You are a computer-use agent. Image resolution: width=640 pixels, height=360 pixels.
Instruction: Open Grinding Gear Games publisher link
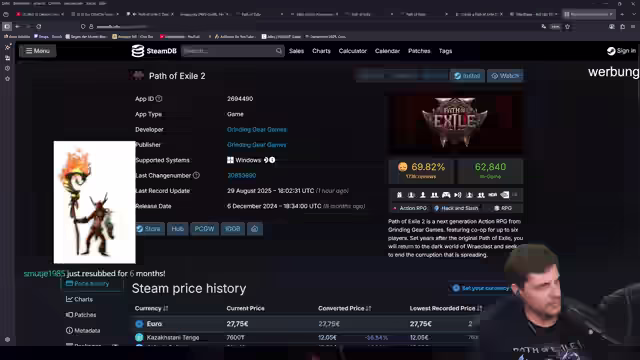coord(257,145)
